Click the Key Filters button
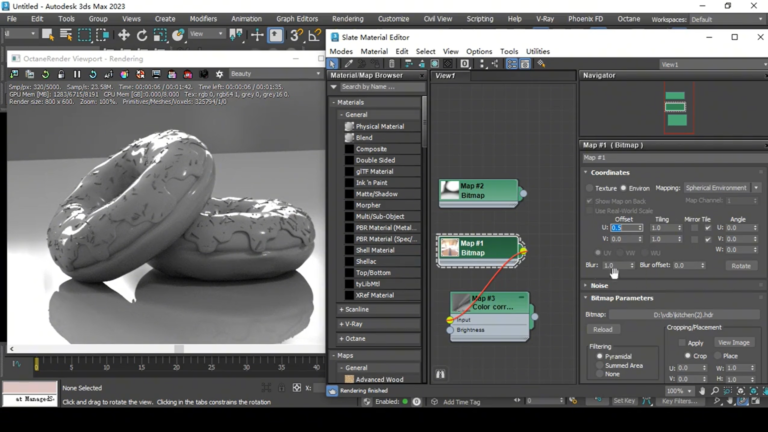 [679, 401]
